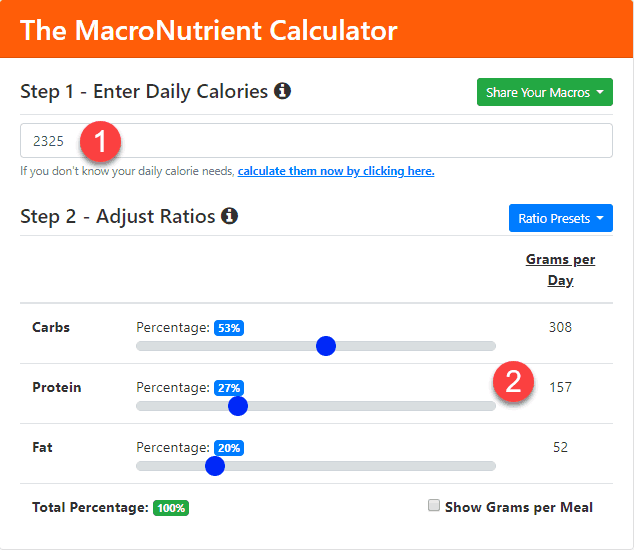This screenshot has width=634, height=550.
Task: Follow the calculate them now link
Action: 336,171
